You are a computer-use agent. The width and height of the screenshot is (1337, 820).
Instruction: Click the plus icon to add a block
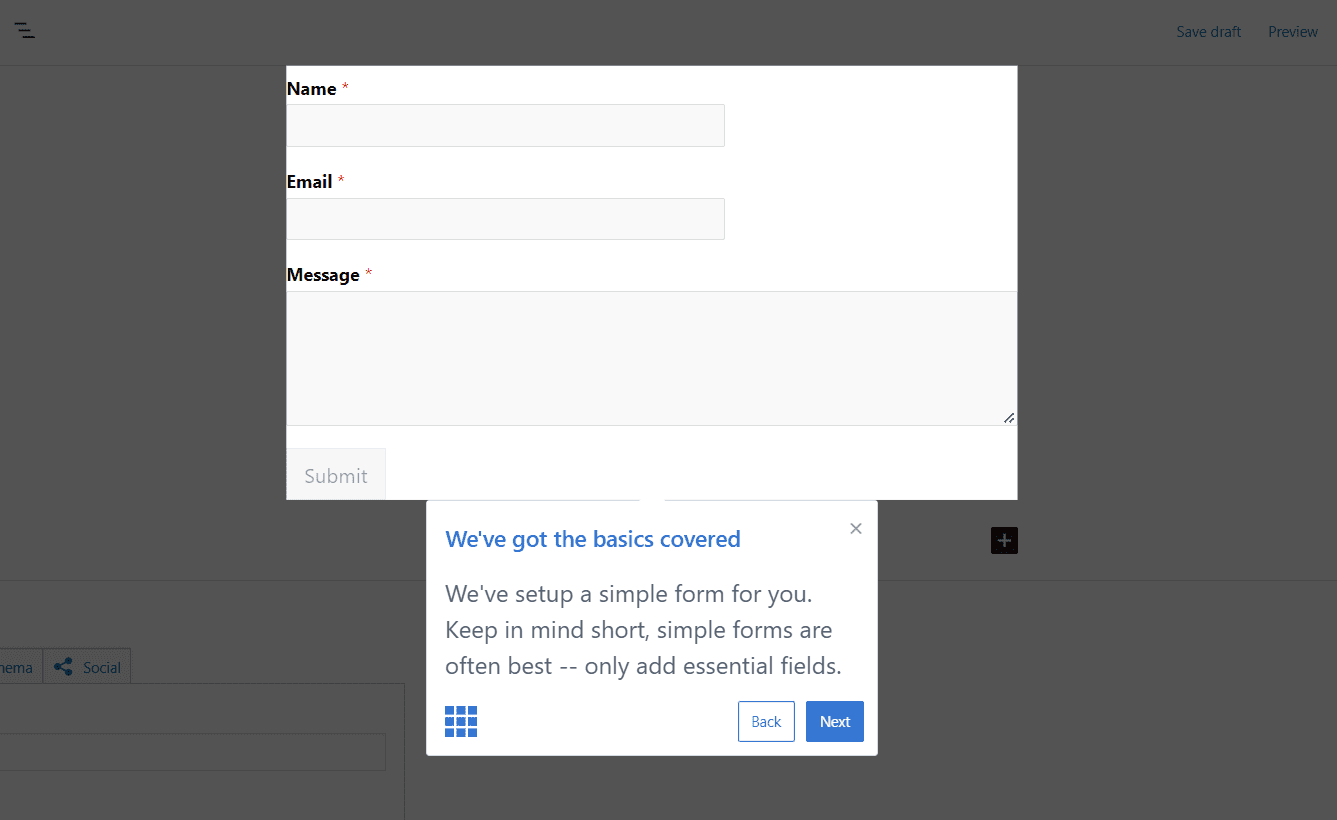[1004, 540]
